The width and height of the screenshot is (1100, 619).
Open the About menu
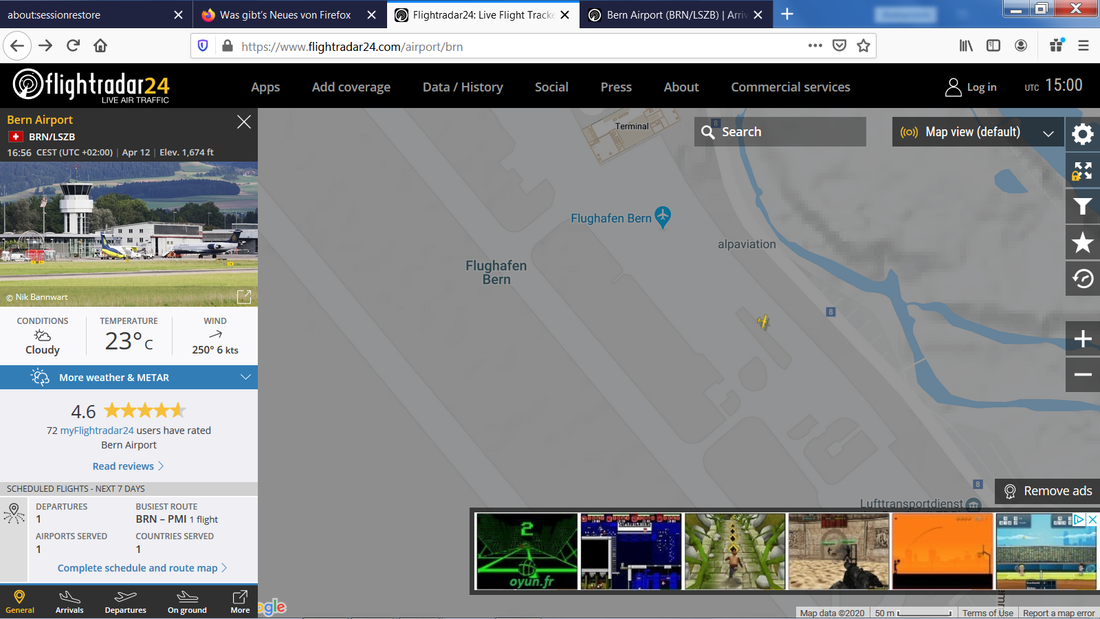pos(681,87)
